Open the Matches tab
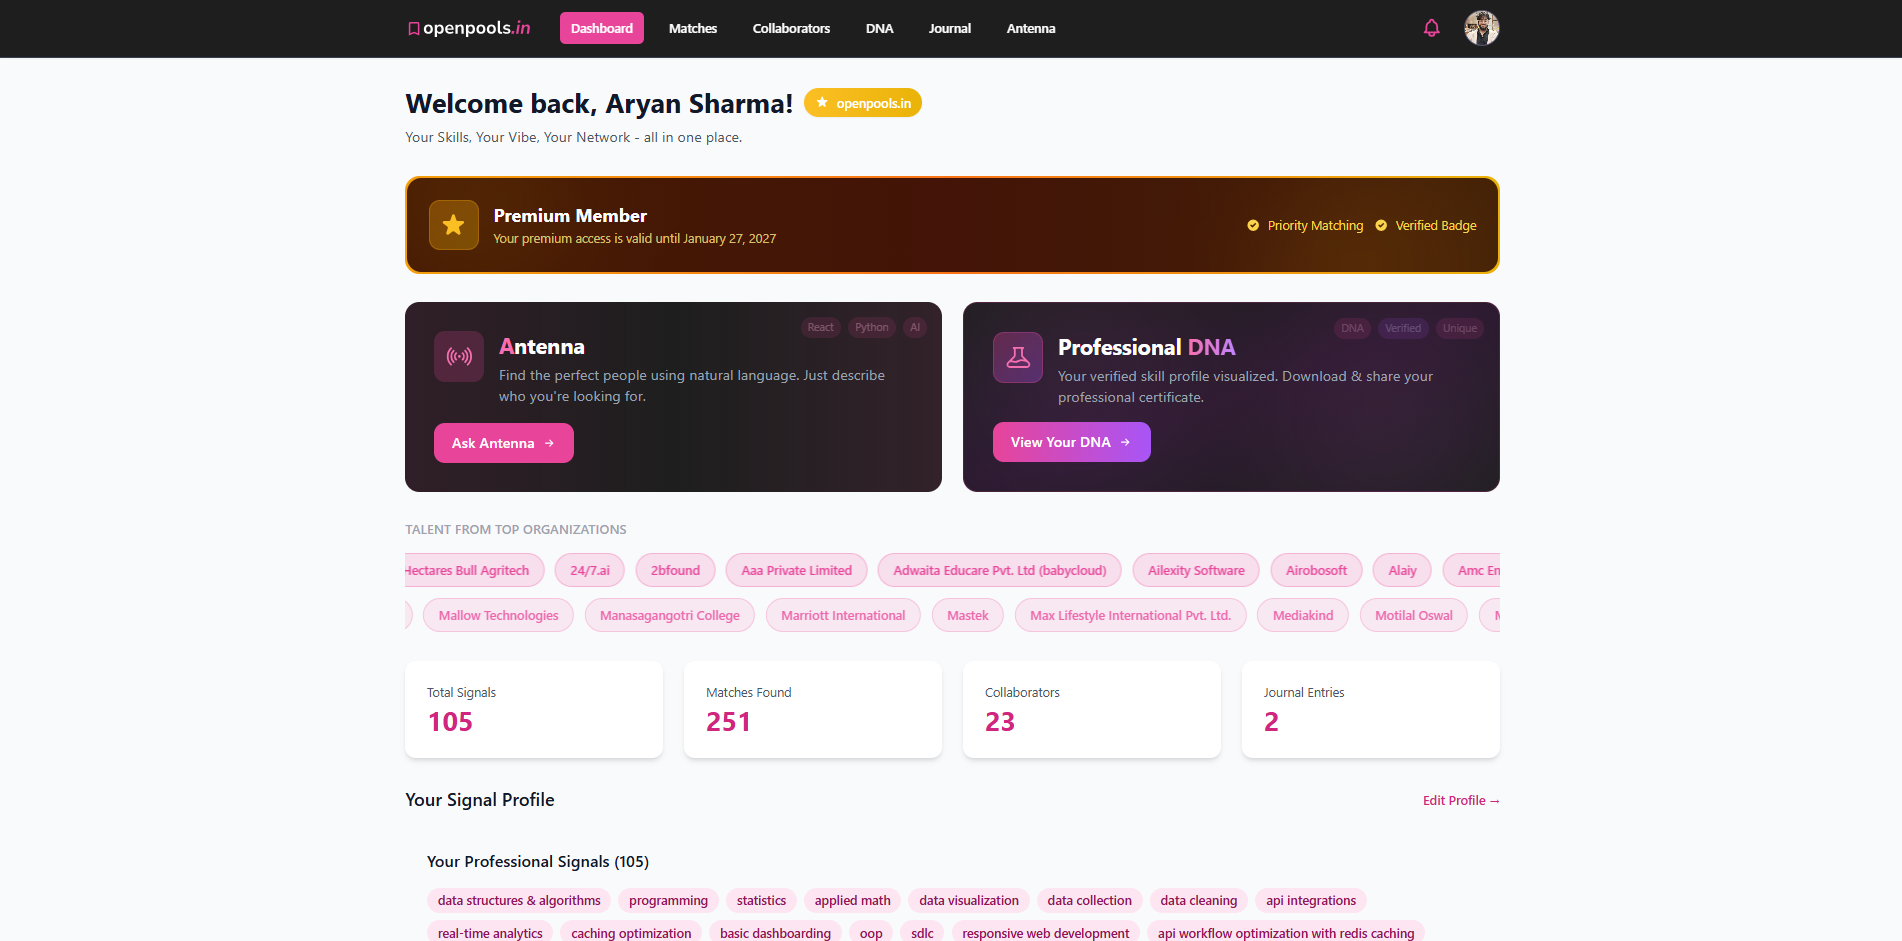1902x941 pixels. pyautogui.click(x=693, y=28)
